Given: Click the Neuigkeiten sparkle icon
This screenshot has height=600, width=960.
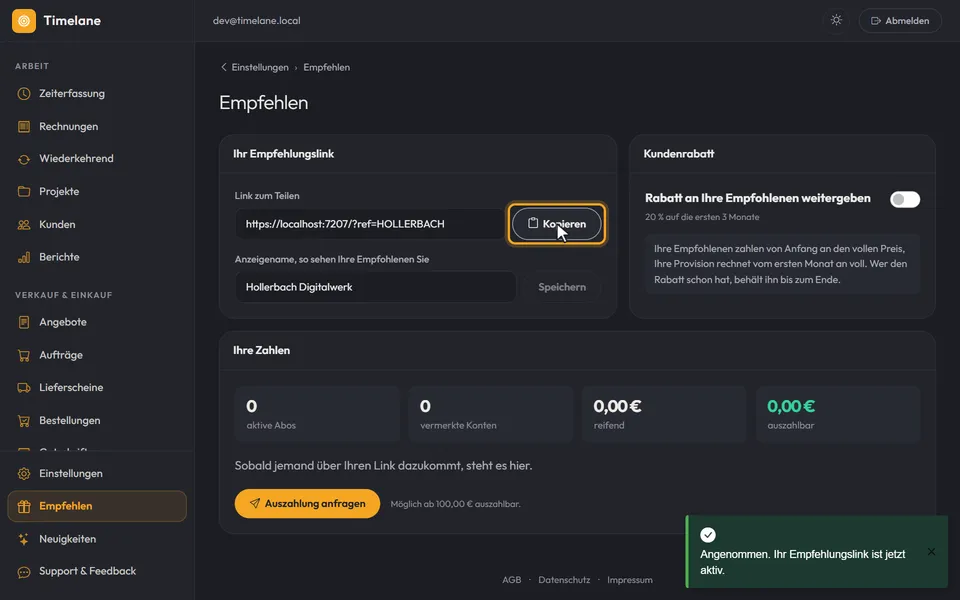Looking at the screenshot, I should point(24,539).
